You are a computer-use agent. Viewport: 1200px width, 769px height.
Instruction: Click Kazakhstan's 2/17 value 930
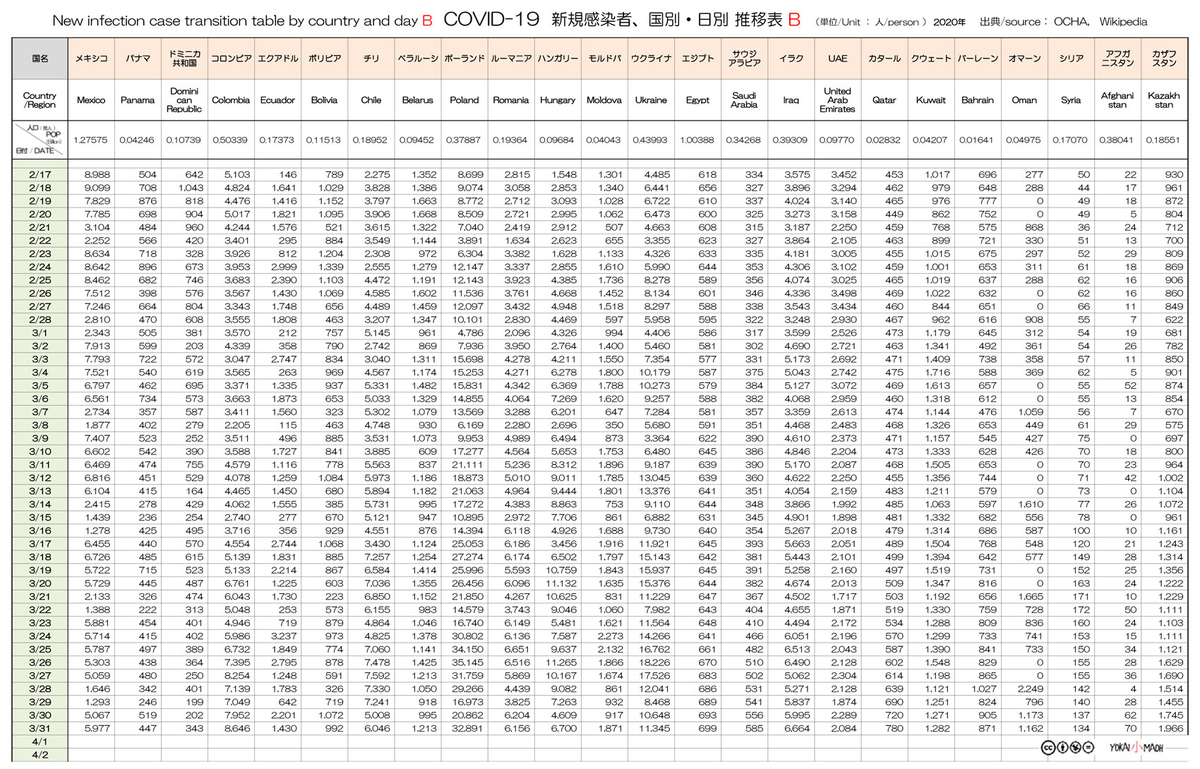click(1173, 175)
